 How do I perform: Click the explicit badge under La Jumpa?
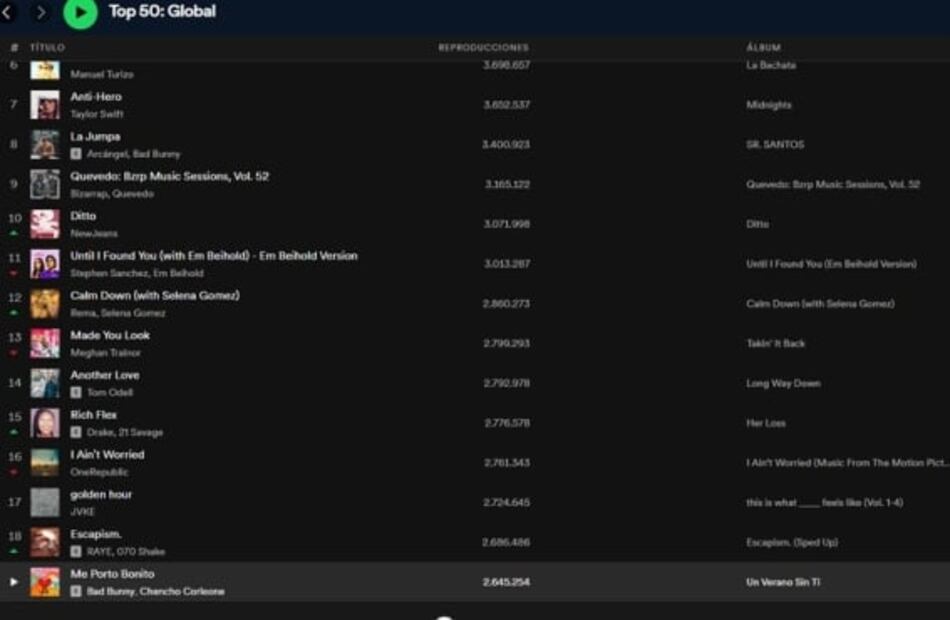tap(76, 154)
